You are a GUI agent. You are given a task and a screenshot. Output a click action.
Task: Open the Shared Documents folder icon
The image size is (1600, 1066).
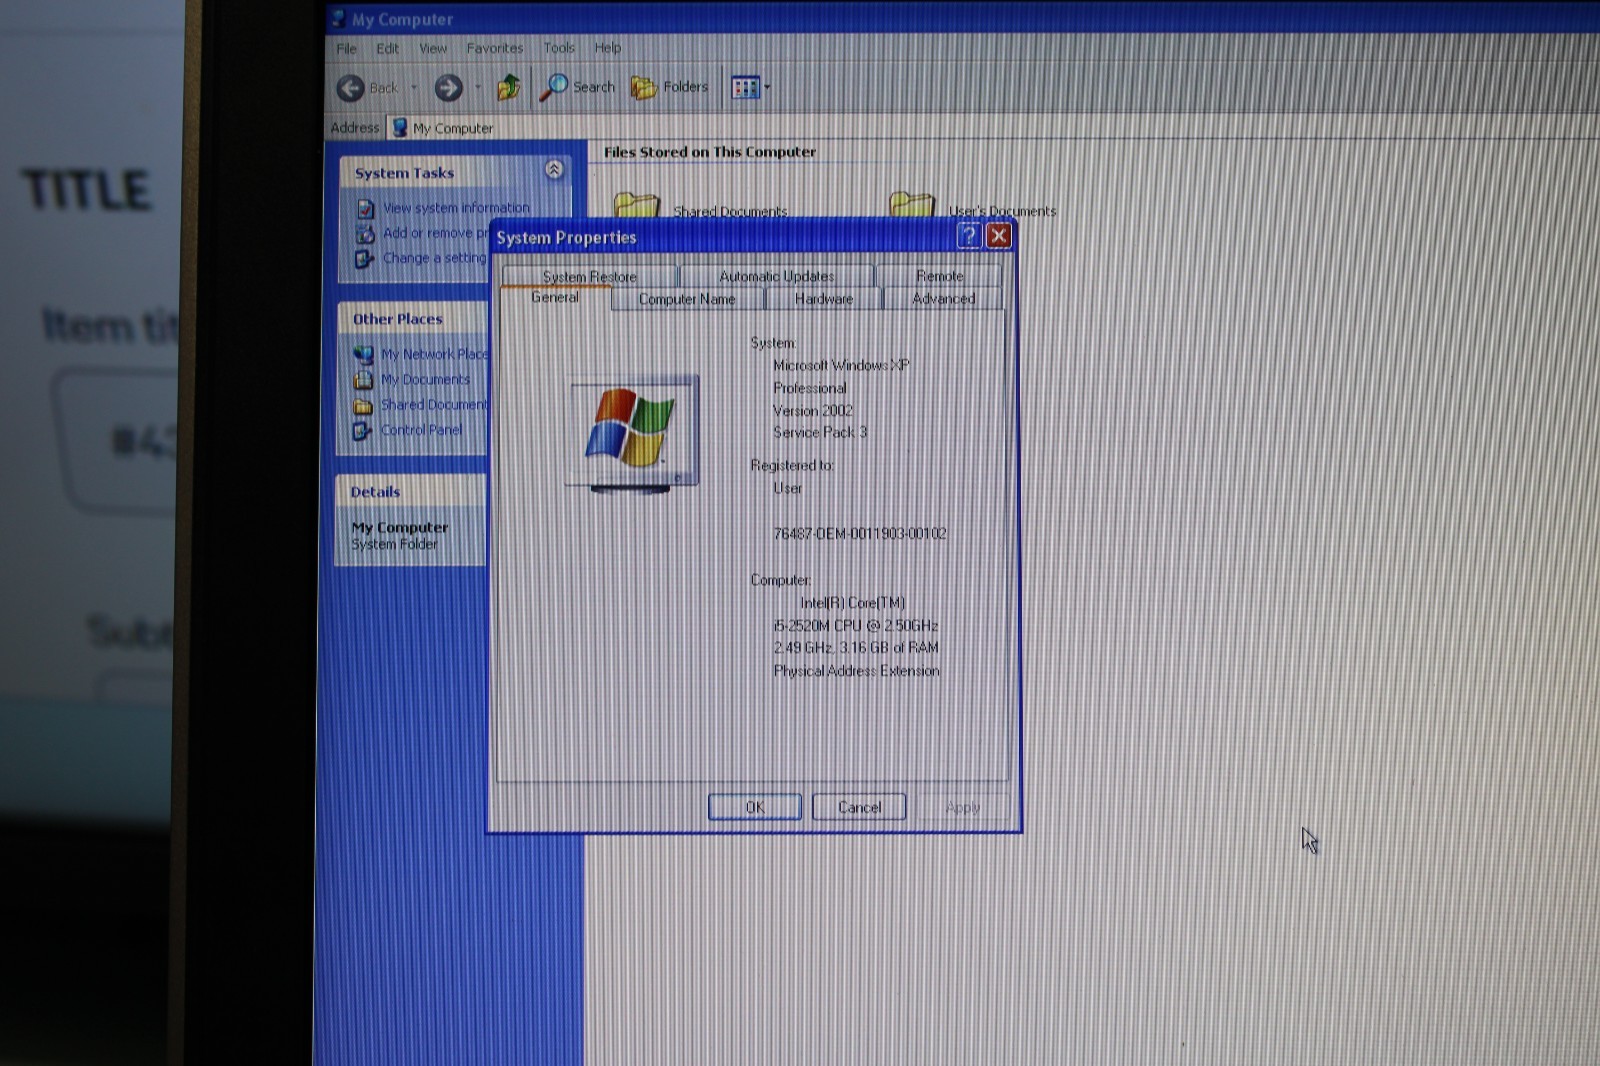point(637,205)
